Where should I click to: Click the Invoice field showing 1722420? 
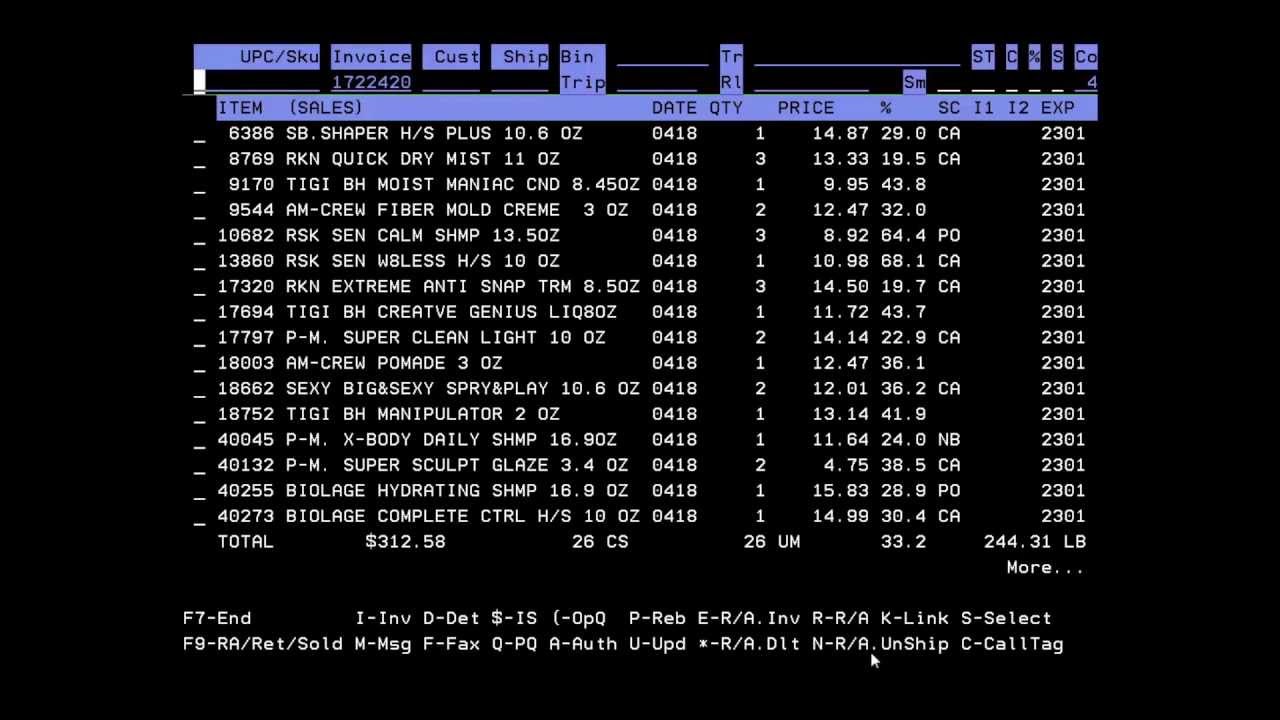(371, 82)
